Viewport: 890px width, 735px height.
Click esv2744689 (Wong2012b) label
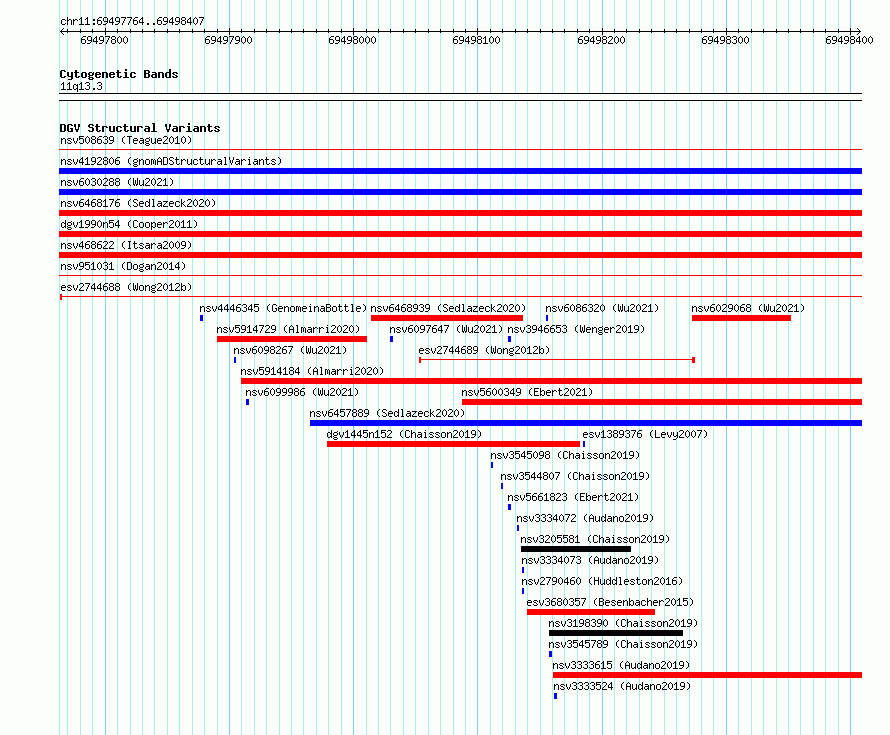(484, 350)
